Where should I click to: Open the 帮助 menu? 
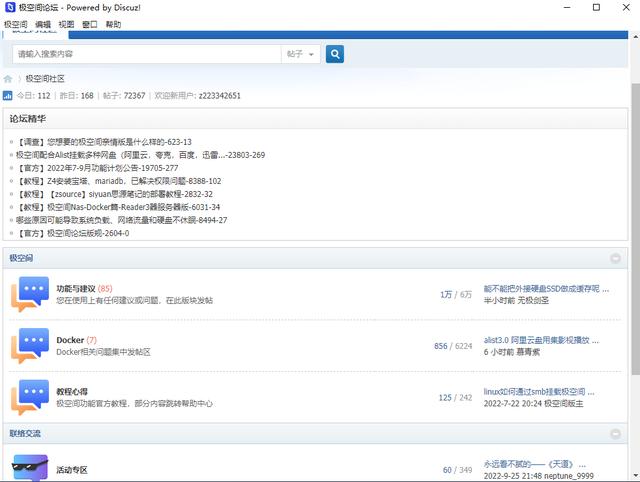click(x=113, y=24)
